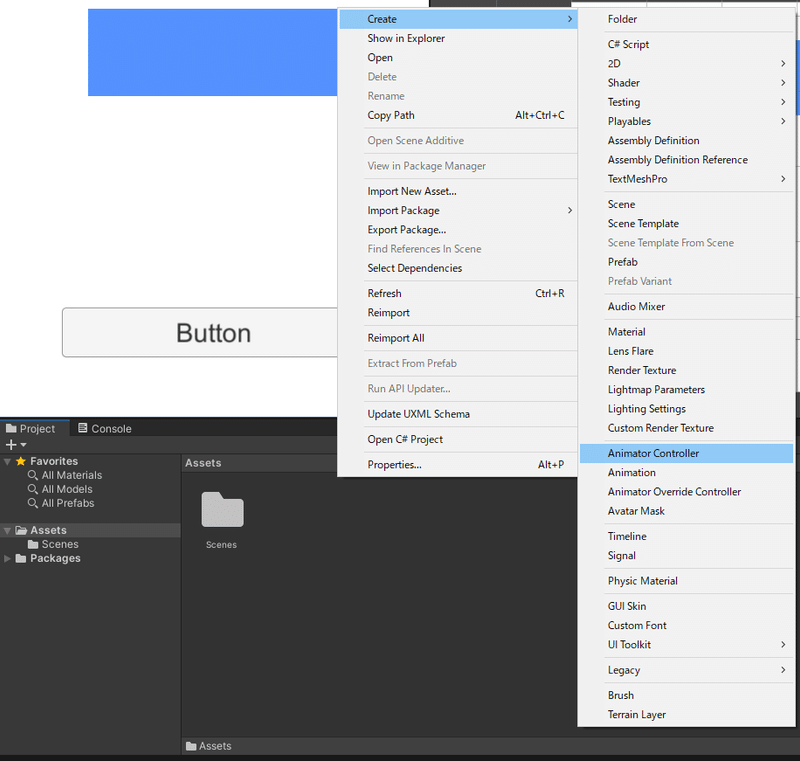
Task: Collapse the Assets tree folder
Action: [7, 531]
